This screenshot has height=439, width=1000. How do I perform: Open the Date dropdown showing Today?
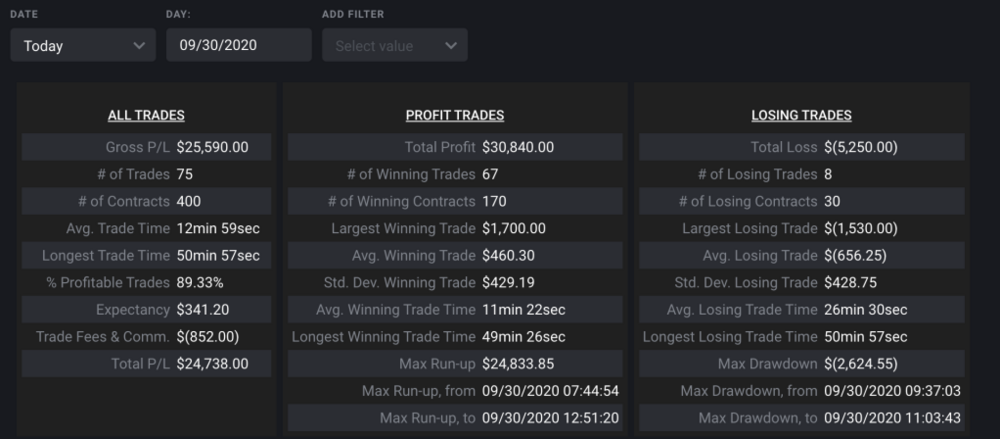click(82, 46)
